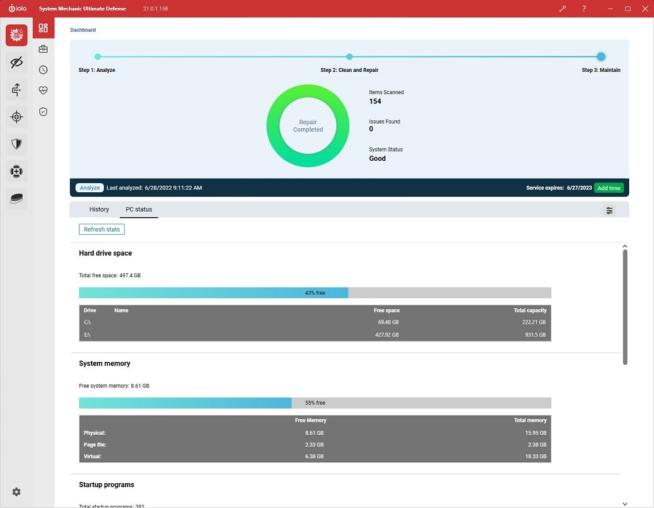Open the toolbox briefcase icon in submenu

pyautogui.click(x=43, y=49)
